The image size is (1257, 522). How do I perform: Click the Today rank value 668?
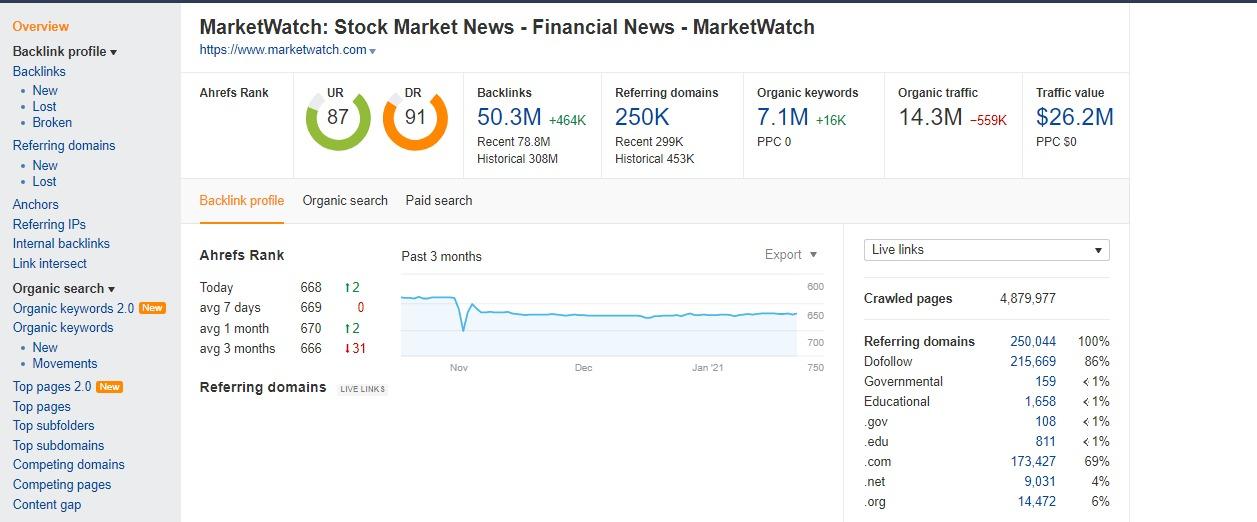(311, 287)
